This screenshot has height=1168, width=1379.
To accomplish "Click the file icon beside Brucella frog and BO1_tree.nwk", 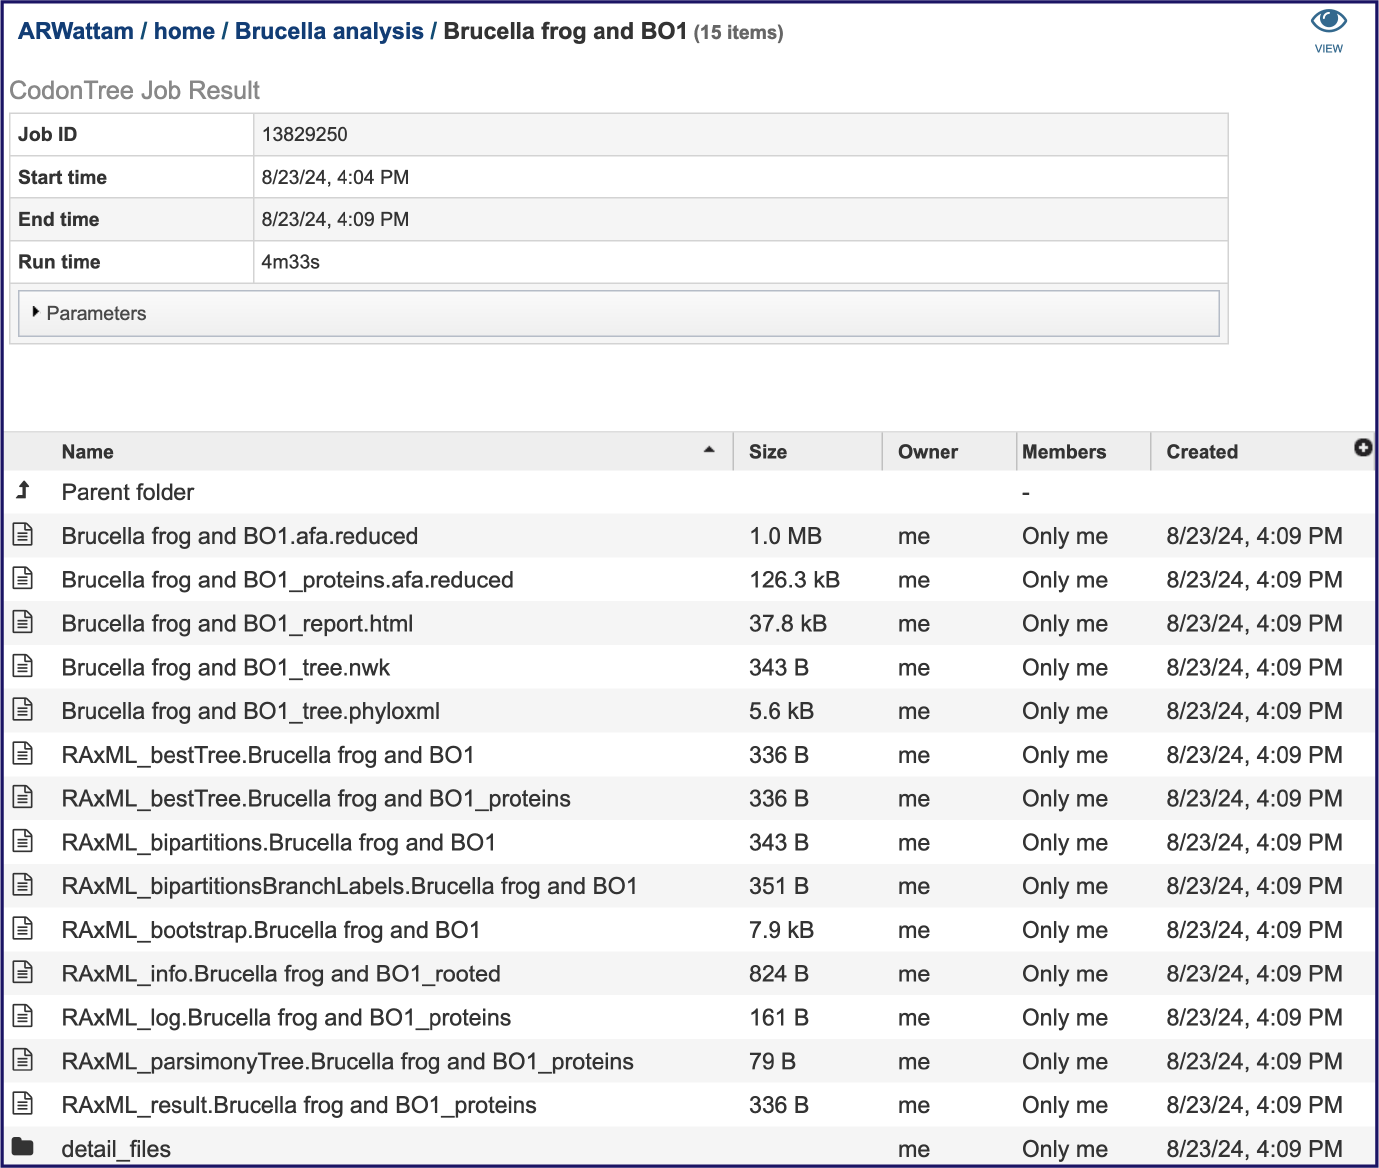I will [x=23, y=666].
